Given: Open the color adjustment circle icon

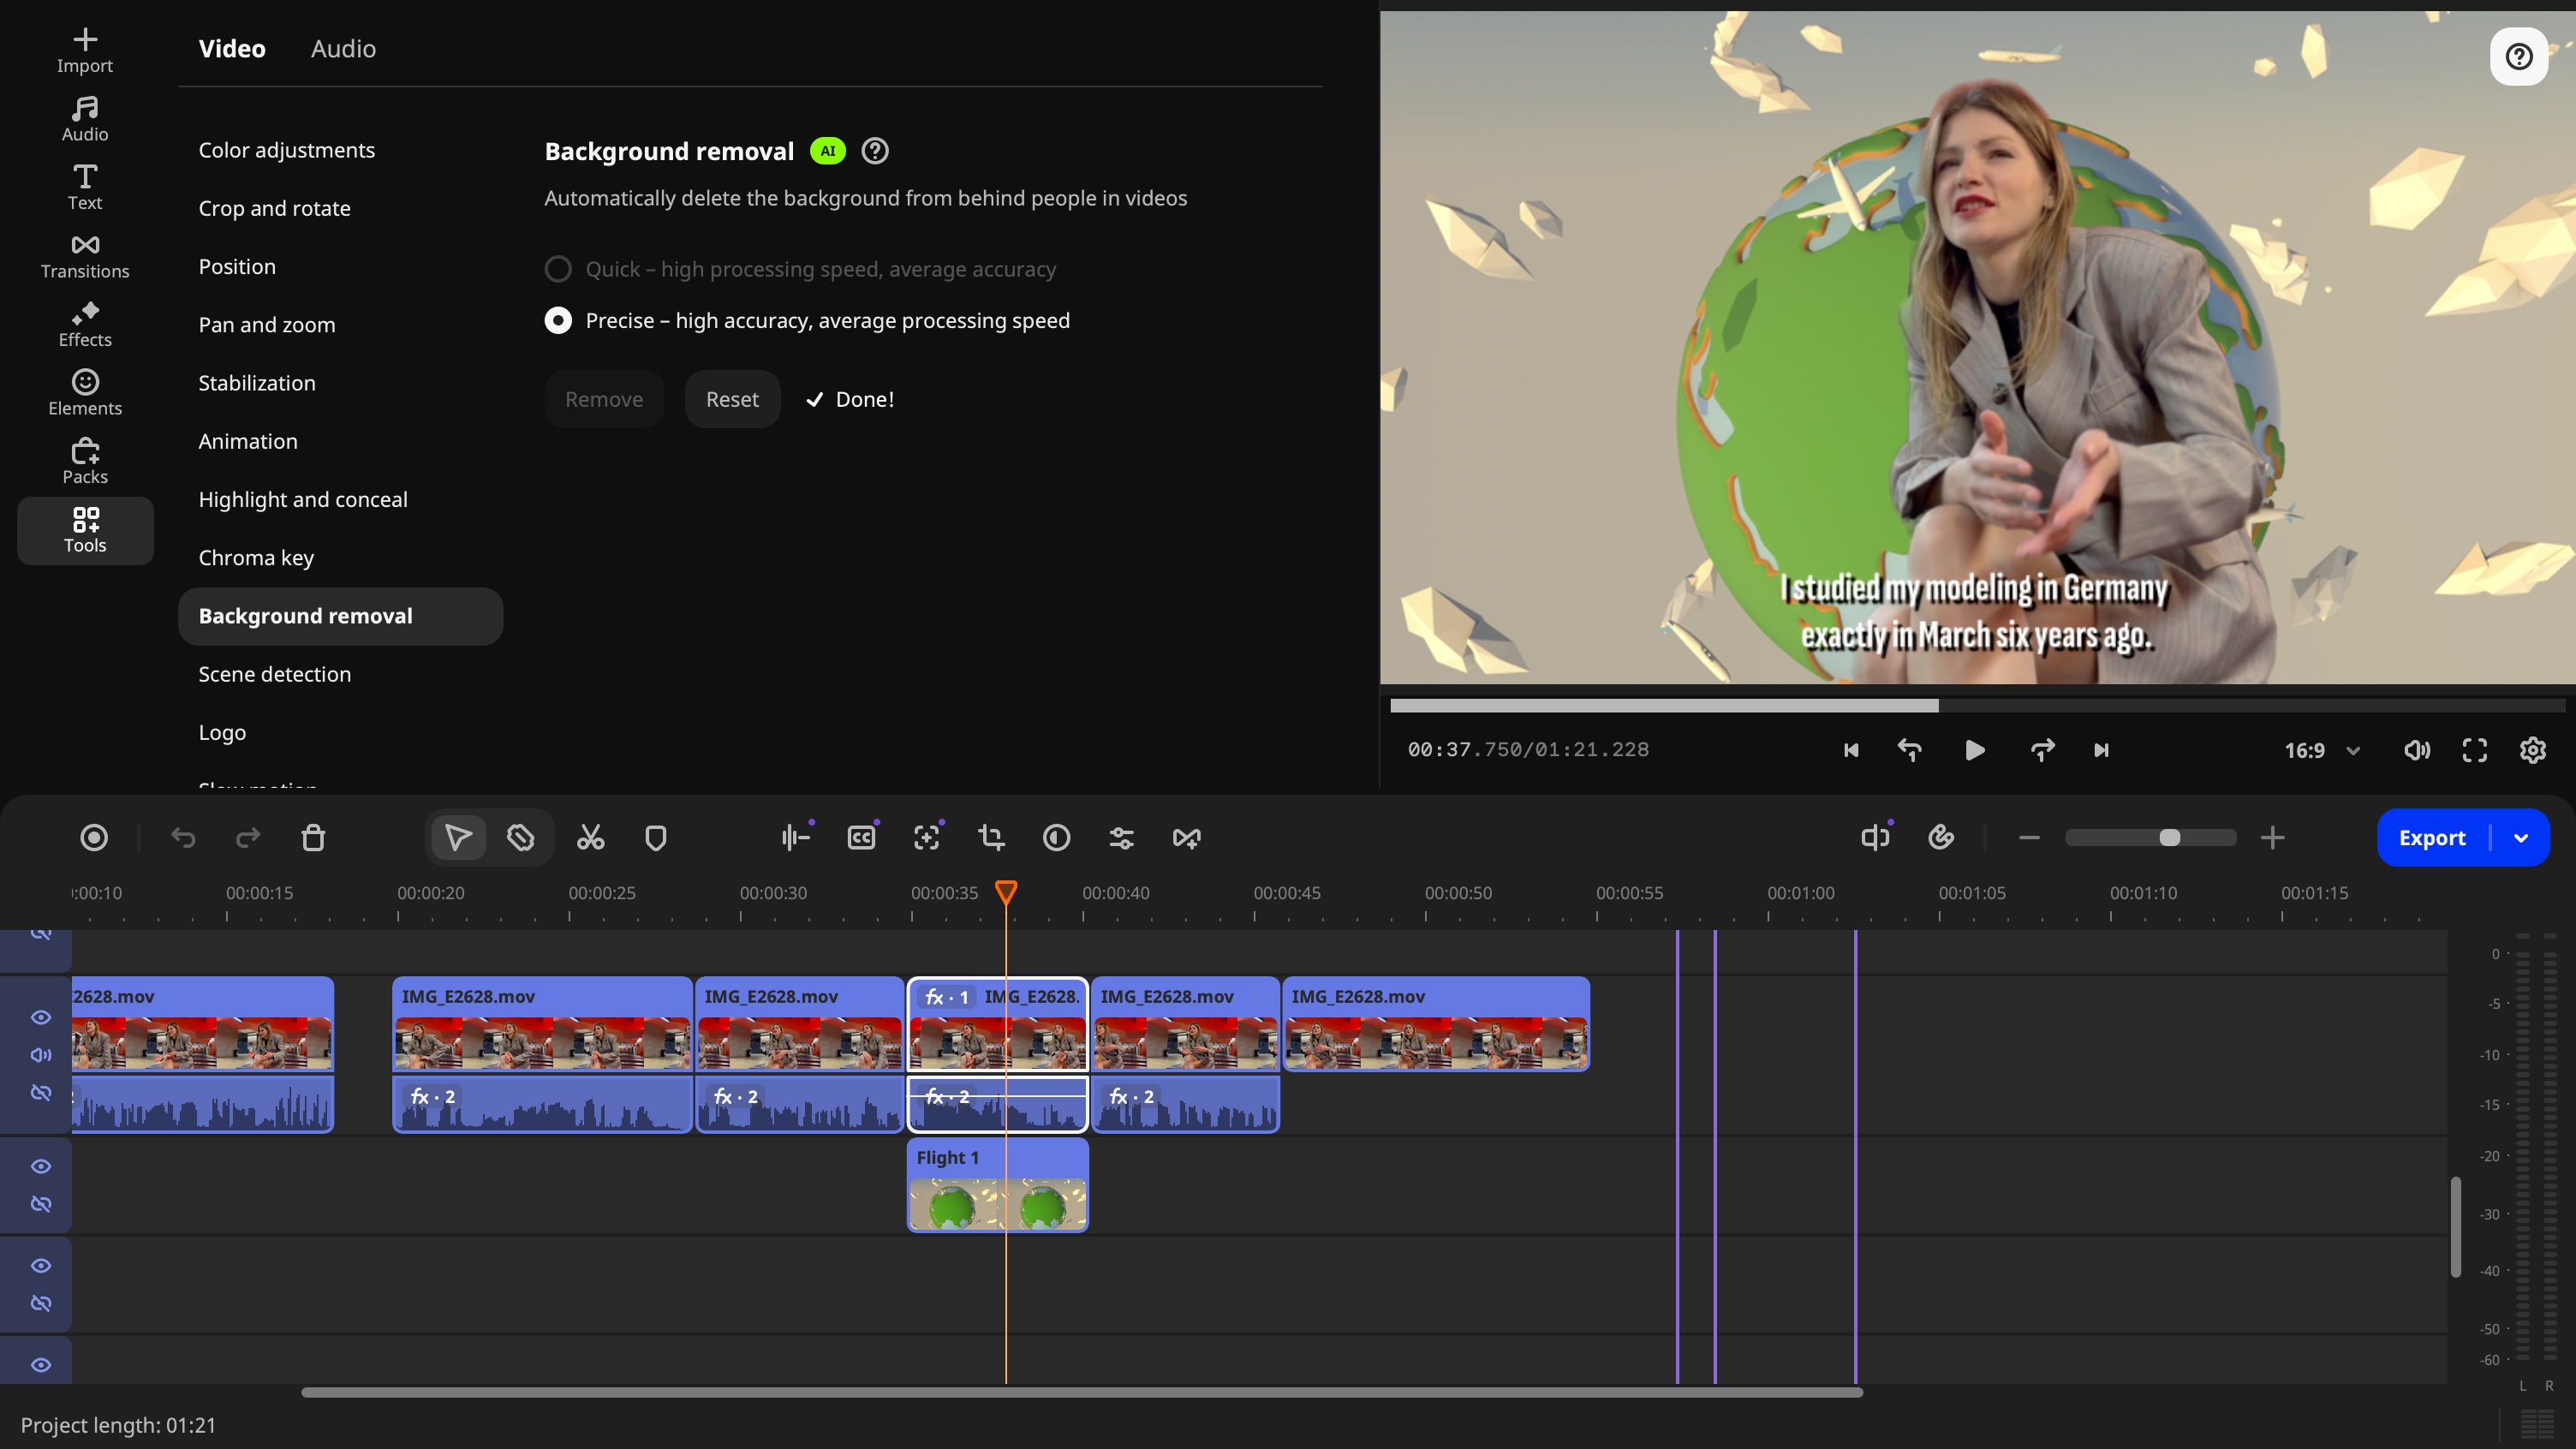Looking at the screenshot, I should (x=1056, y=837).
